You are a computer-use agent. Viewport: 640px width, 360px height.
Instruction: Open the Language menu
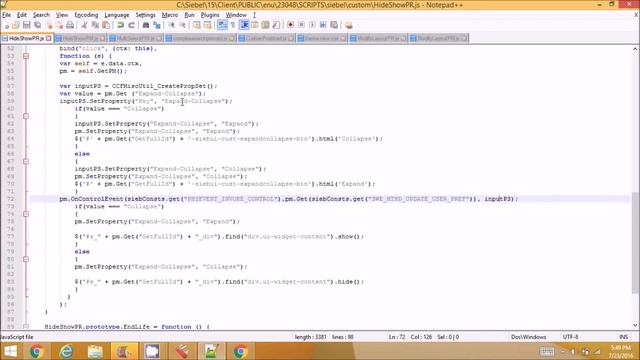pos(117,15)
